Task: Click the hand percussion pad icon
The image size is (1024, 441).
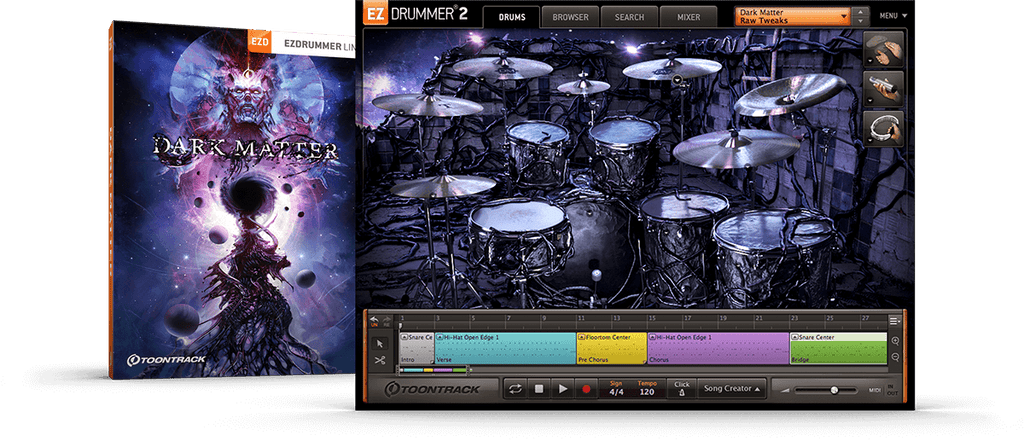Action: (x=886, y=48)
